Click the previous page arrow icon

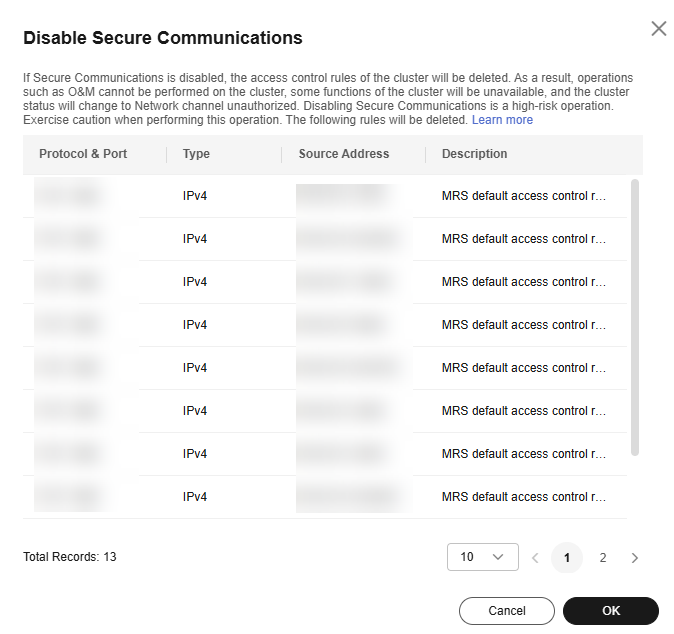tap(535, 557)
